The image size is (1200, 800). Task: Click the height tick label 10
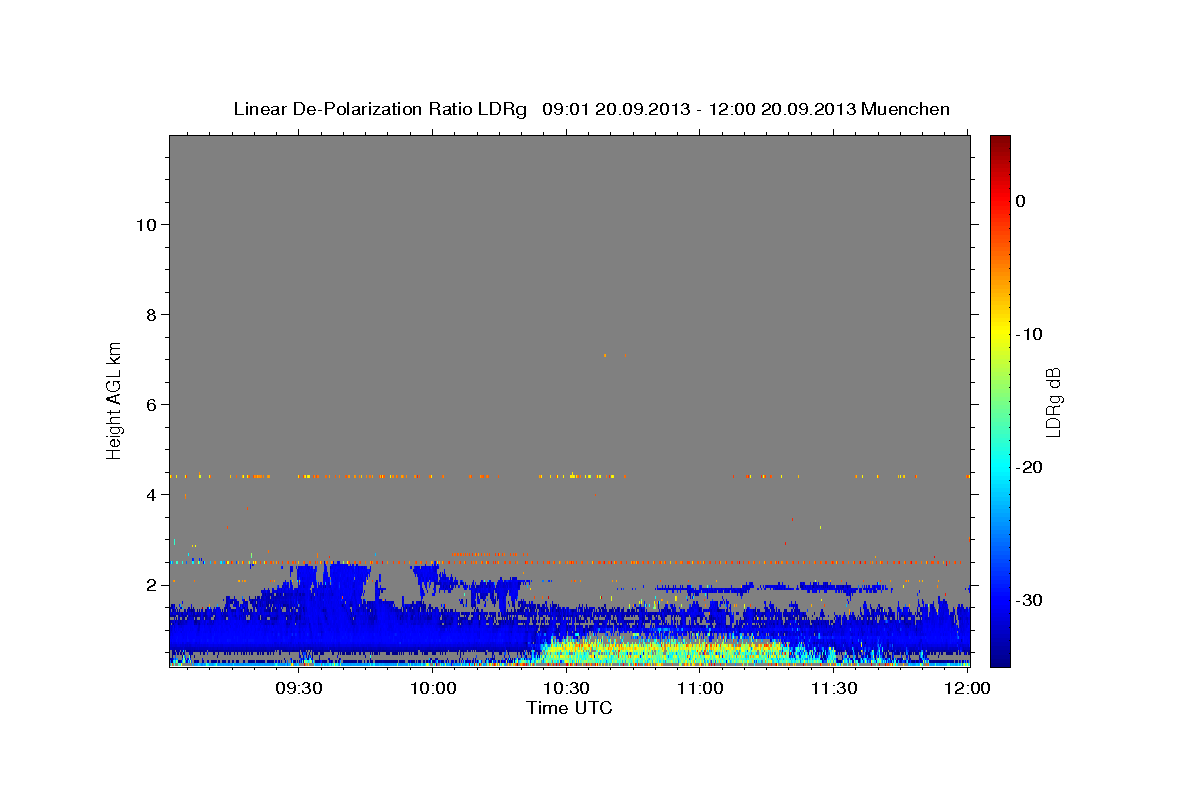[x=146, y=225]
